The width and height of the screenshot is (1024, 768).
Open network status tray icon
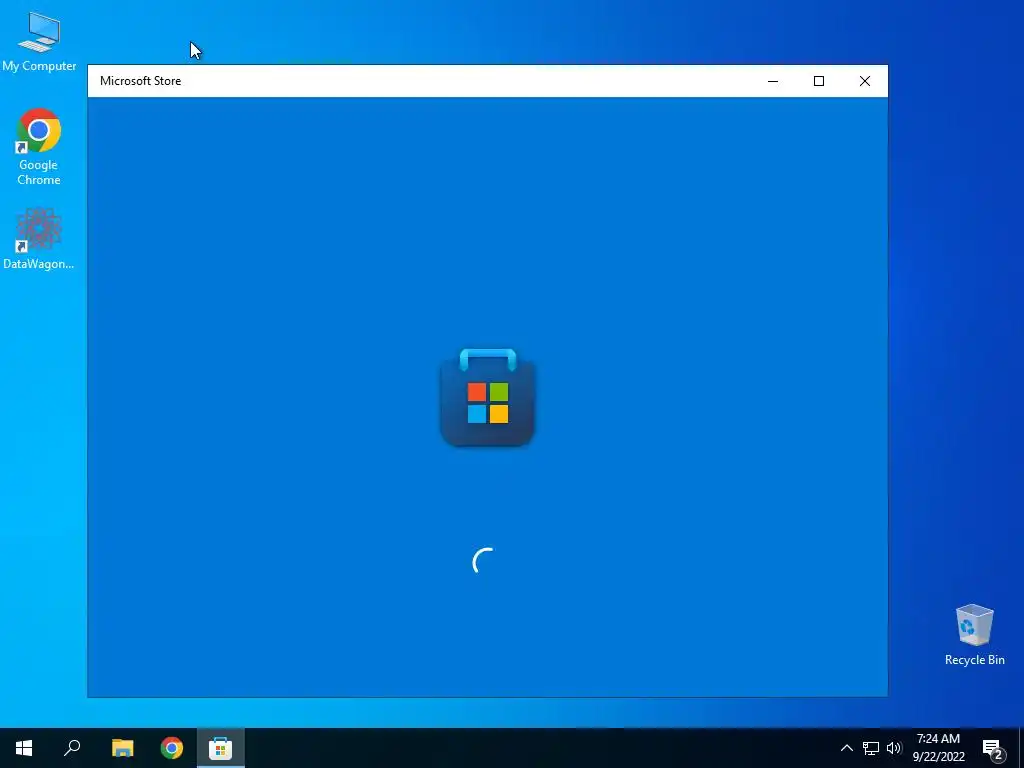click(x=871, y=748)
